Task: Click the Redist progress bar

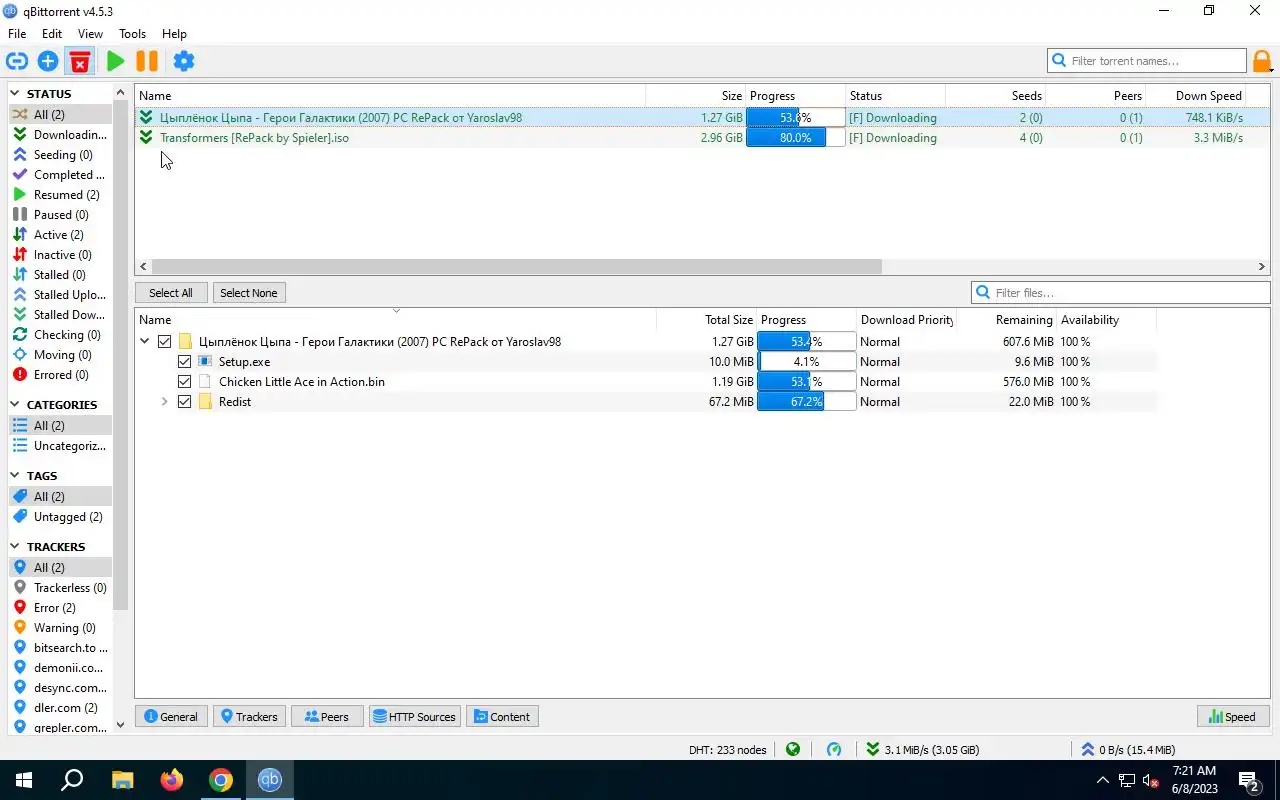Action: tap(807, 402)
